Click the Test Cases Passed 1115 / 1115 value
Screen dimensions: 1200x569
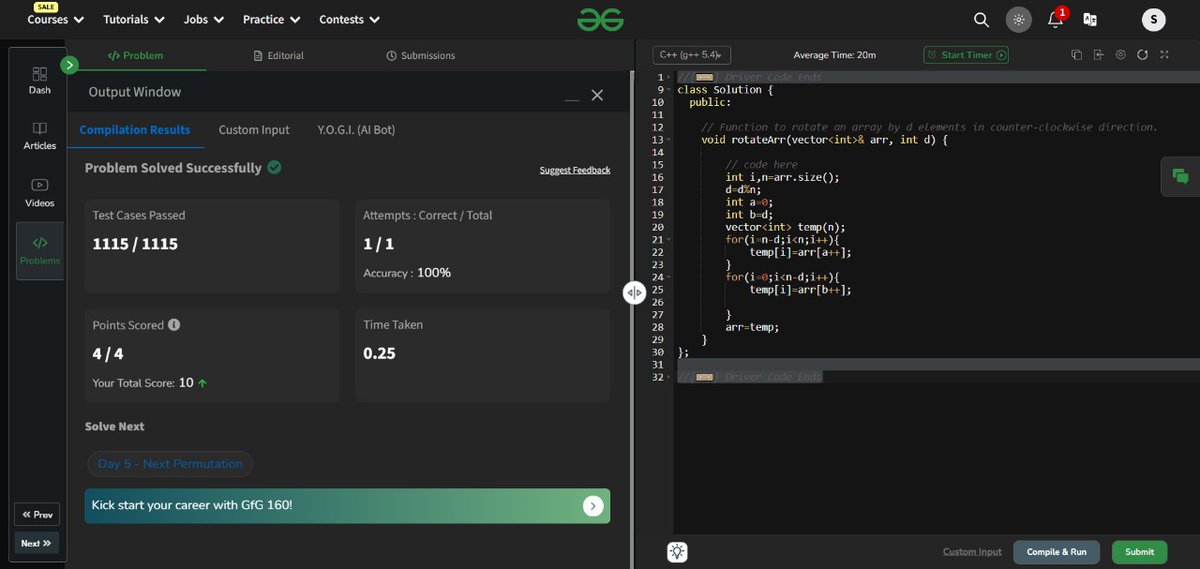click(135, 243)
